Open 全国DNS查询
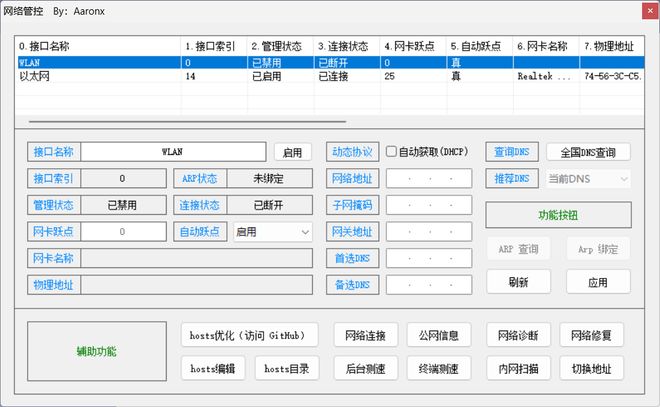 (x=588, y=152)
